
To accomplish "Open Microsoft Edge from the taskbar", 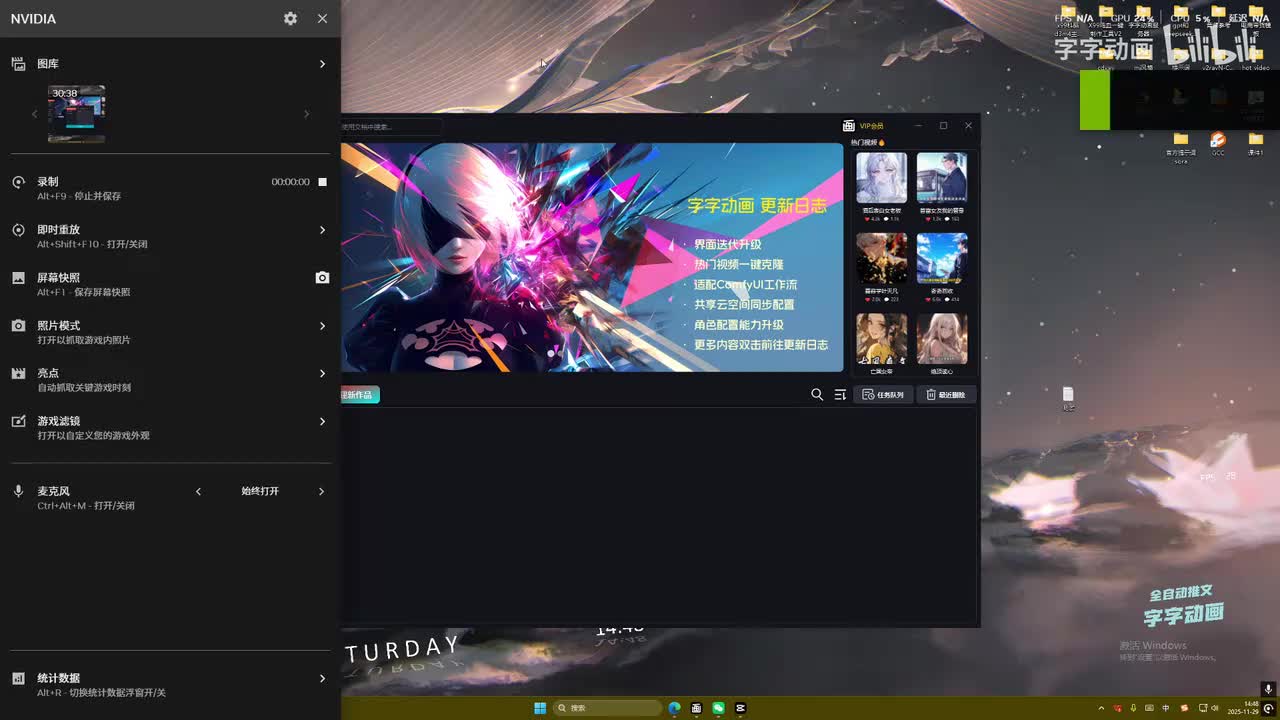I will click(x=674, y=708).
